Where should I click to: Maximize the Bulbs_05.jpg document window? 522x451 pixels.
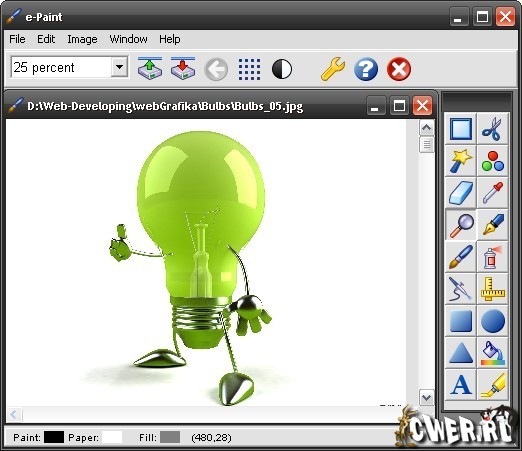click(399, 106)
